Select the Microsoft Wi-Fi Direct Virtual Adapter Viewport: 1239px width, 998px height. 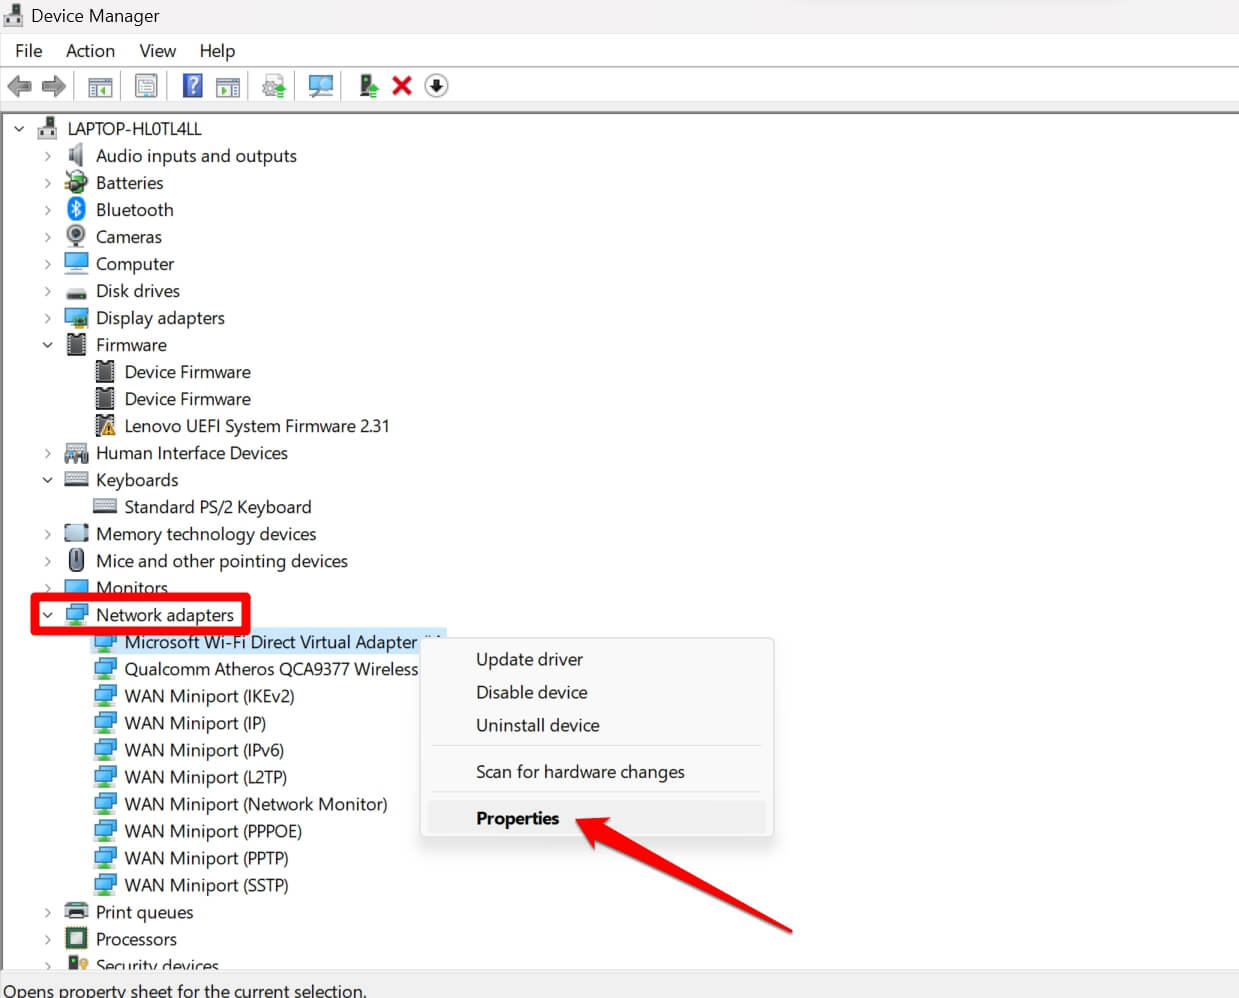click(x=270, y=642)
